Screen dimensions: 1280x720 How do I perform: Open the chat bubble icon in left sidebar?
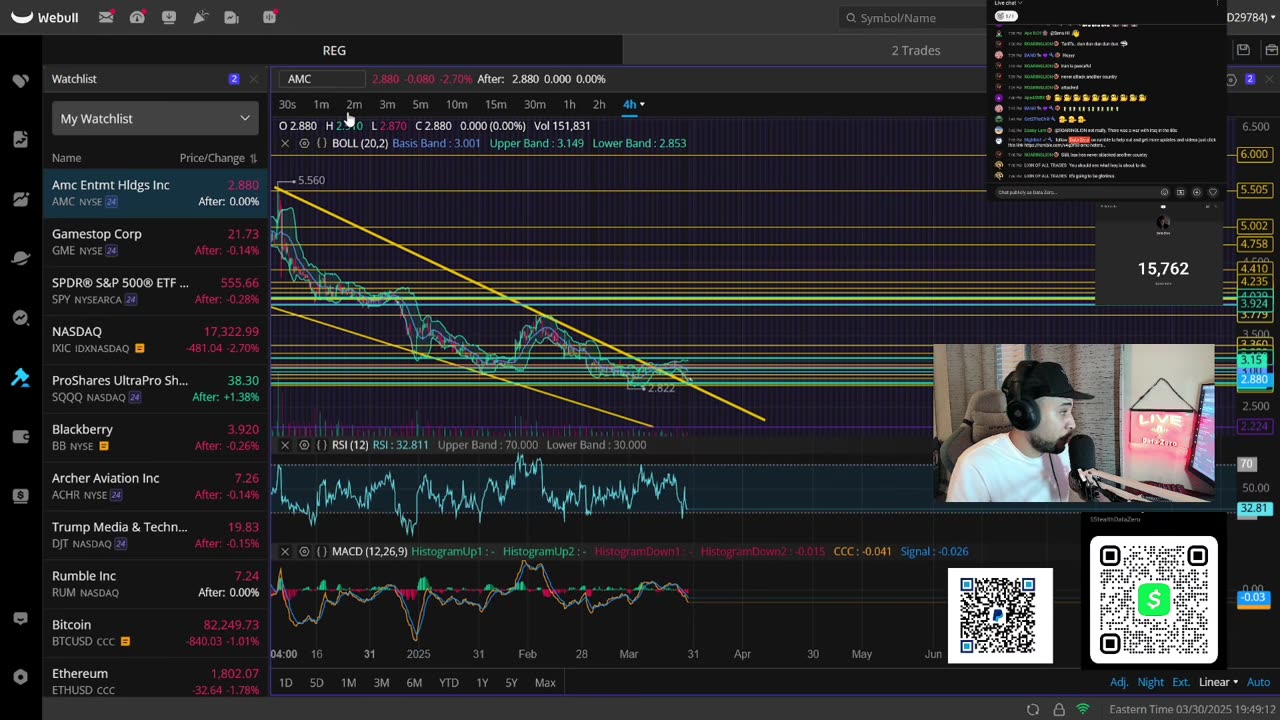20,618
